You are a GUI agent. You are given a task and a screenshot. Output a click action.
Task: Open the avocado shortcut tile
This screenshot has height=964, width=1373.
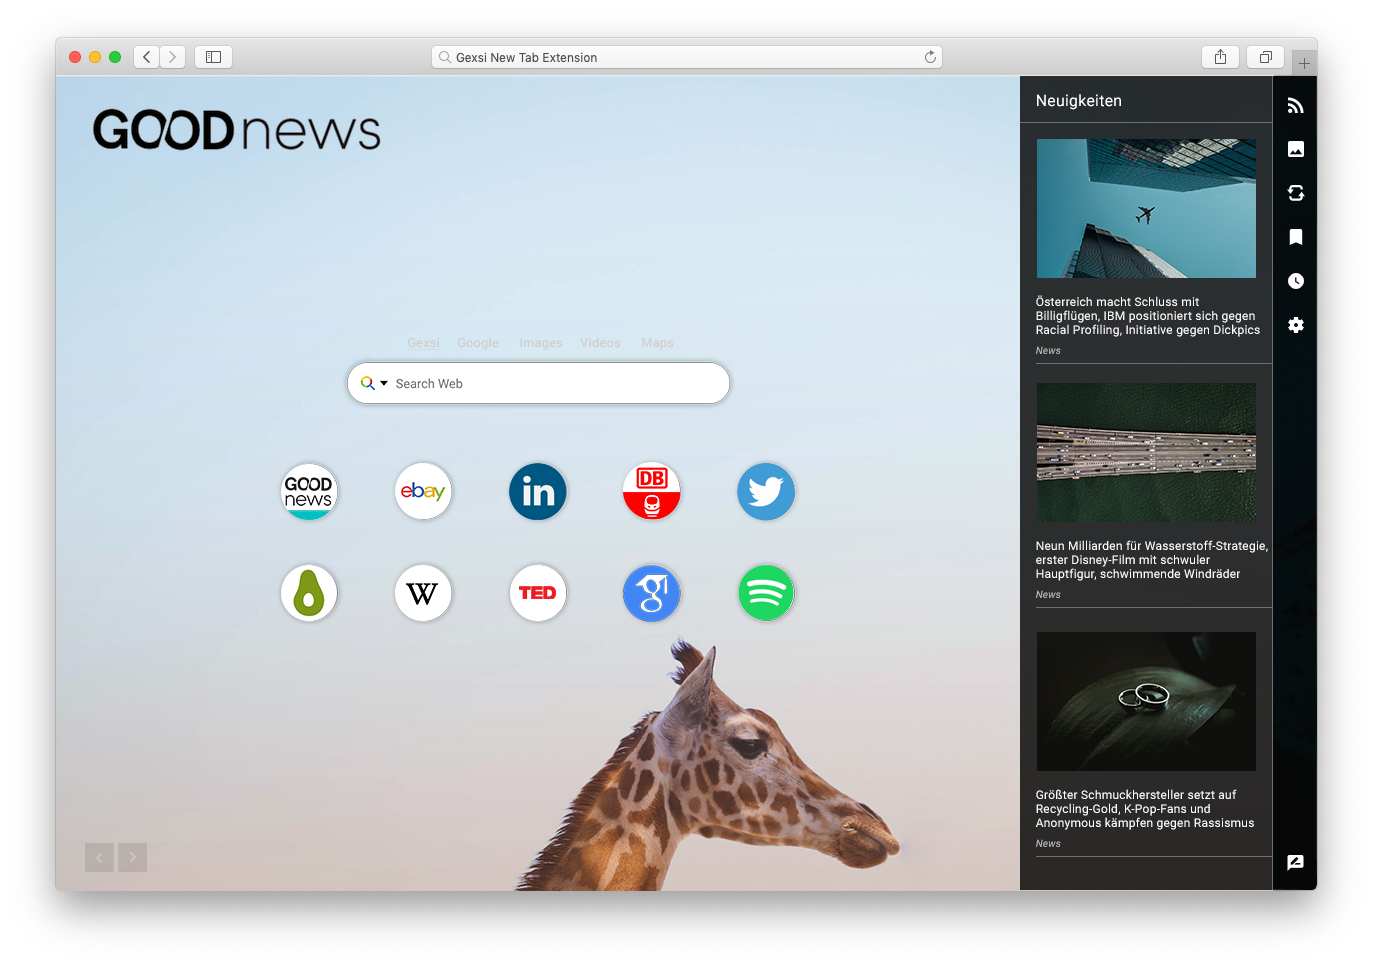(309, 593)
